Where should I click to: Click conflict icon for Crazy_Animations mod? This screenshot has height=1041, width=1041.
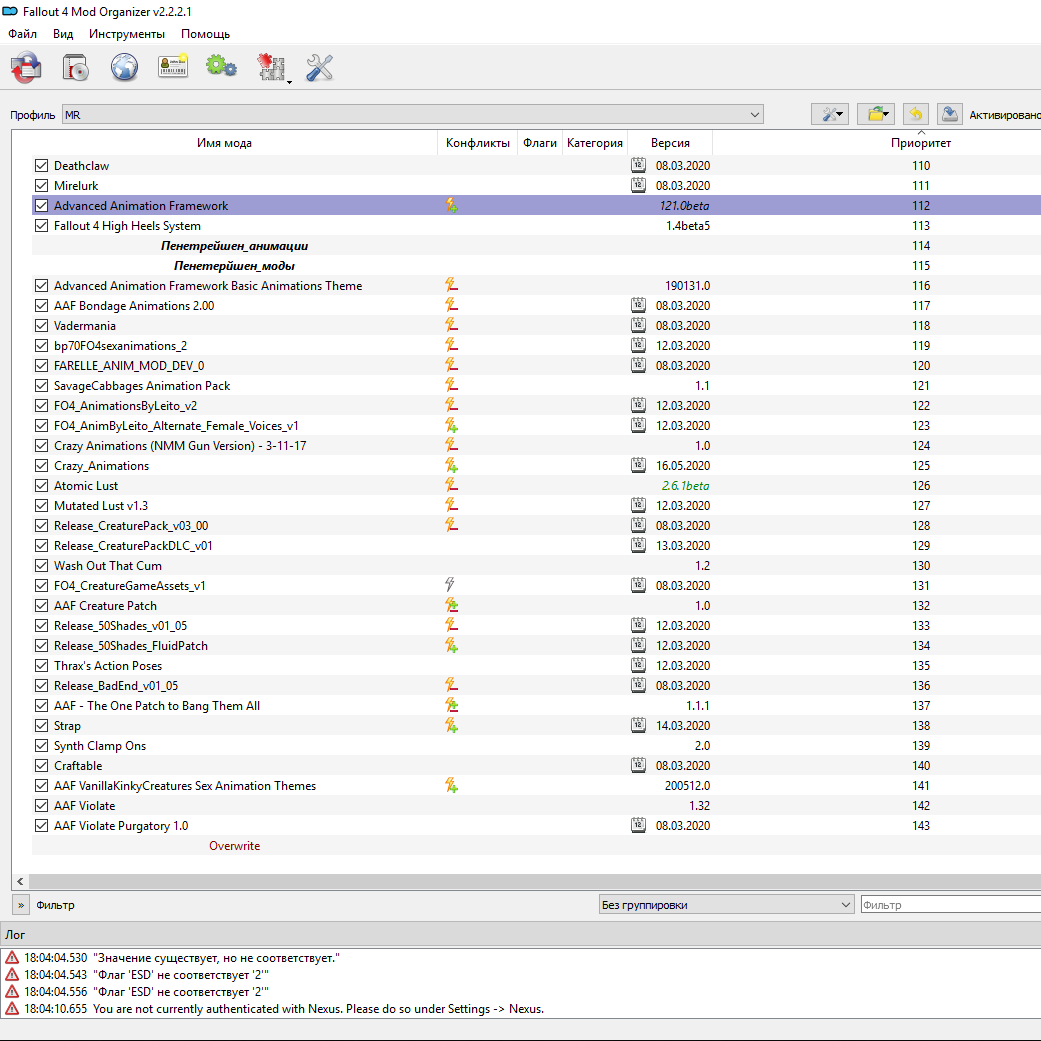click(x=451, y=465)
